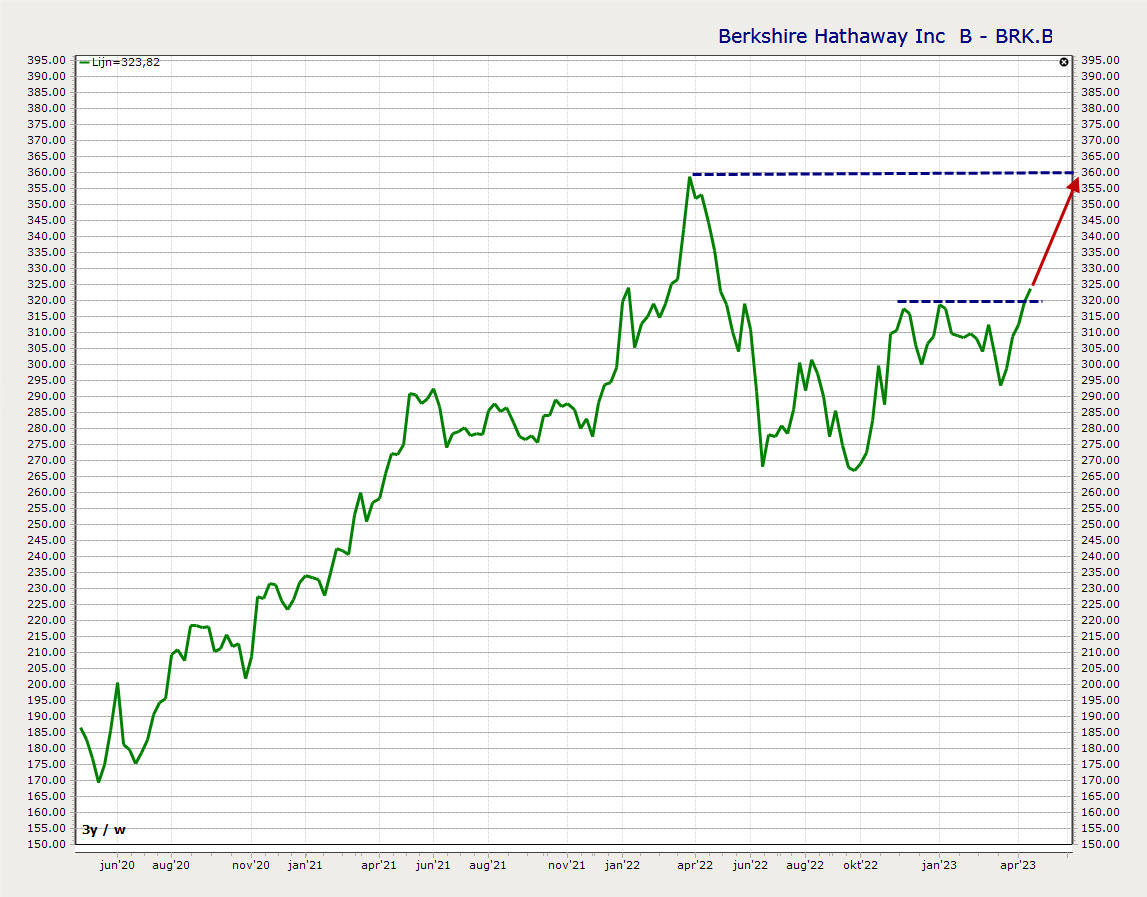The width and height of the screenshot is (1147, 897).
Task: Click the nov'20 date axis label
Action: pyautogui.click(x=250, y=864)
